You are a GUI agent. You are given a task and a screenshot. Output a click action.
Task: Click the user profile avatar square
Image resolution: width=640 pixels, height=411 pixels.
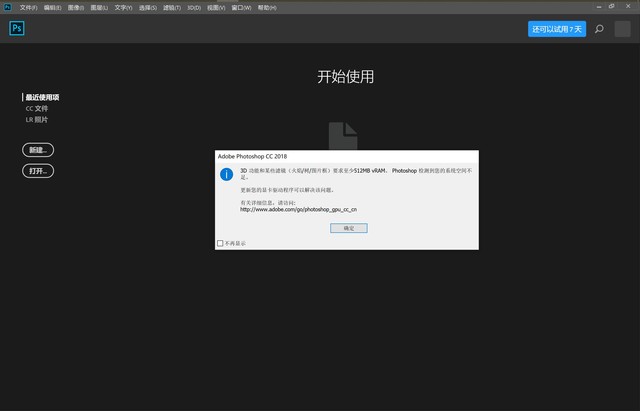(622, 29)
